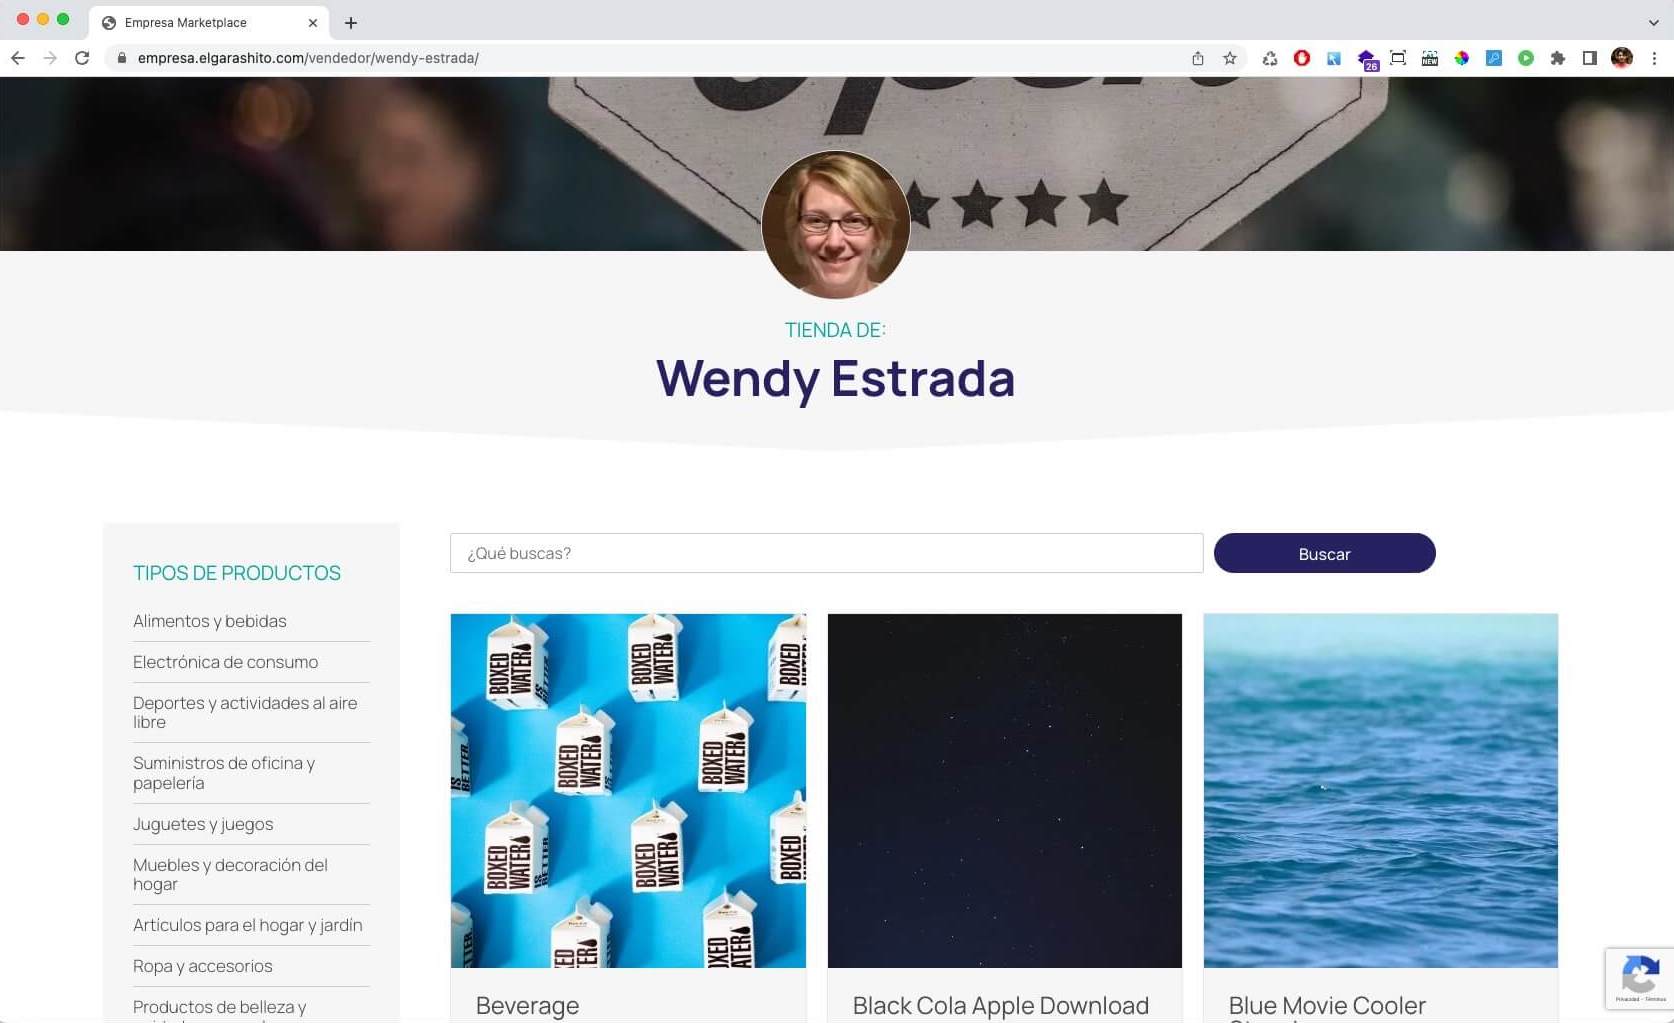The height and width of the screenshot is (1023, 1674).
Task: Open the screen capture frame extension
Action: (1398, 58)
